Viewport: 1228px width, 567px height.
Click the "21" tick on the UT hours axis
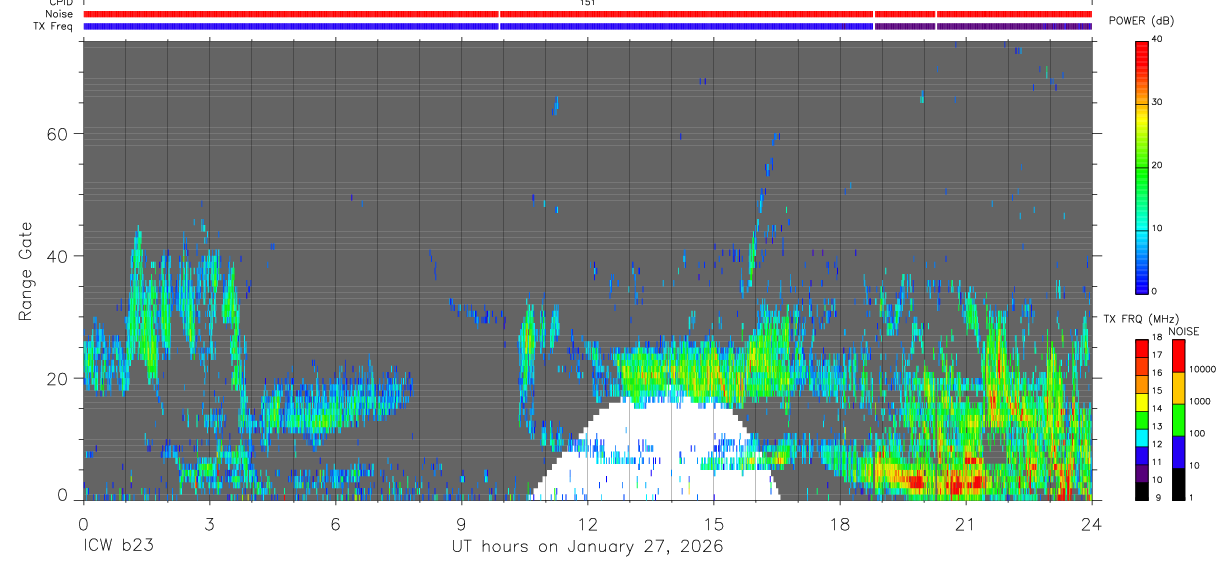click(x=966, y=523)
